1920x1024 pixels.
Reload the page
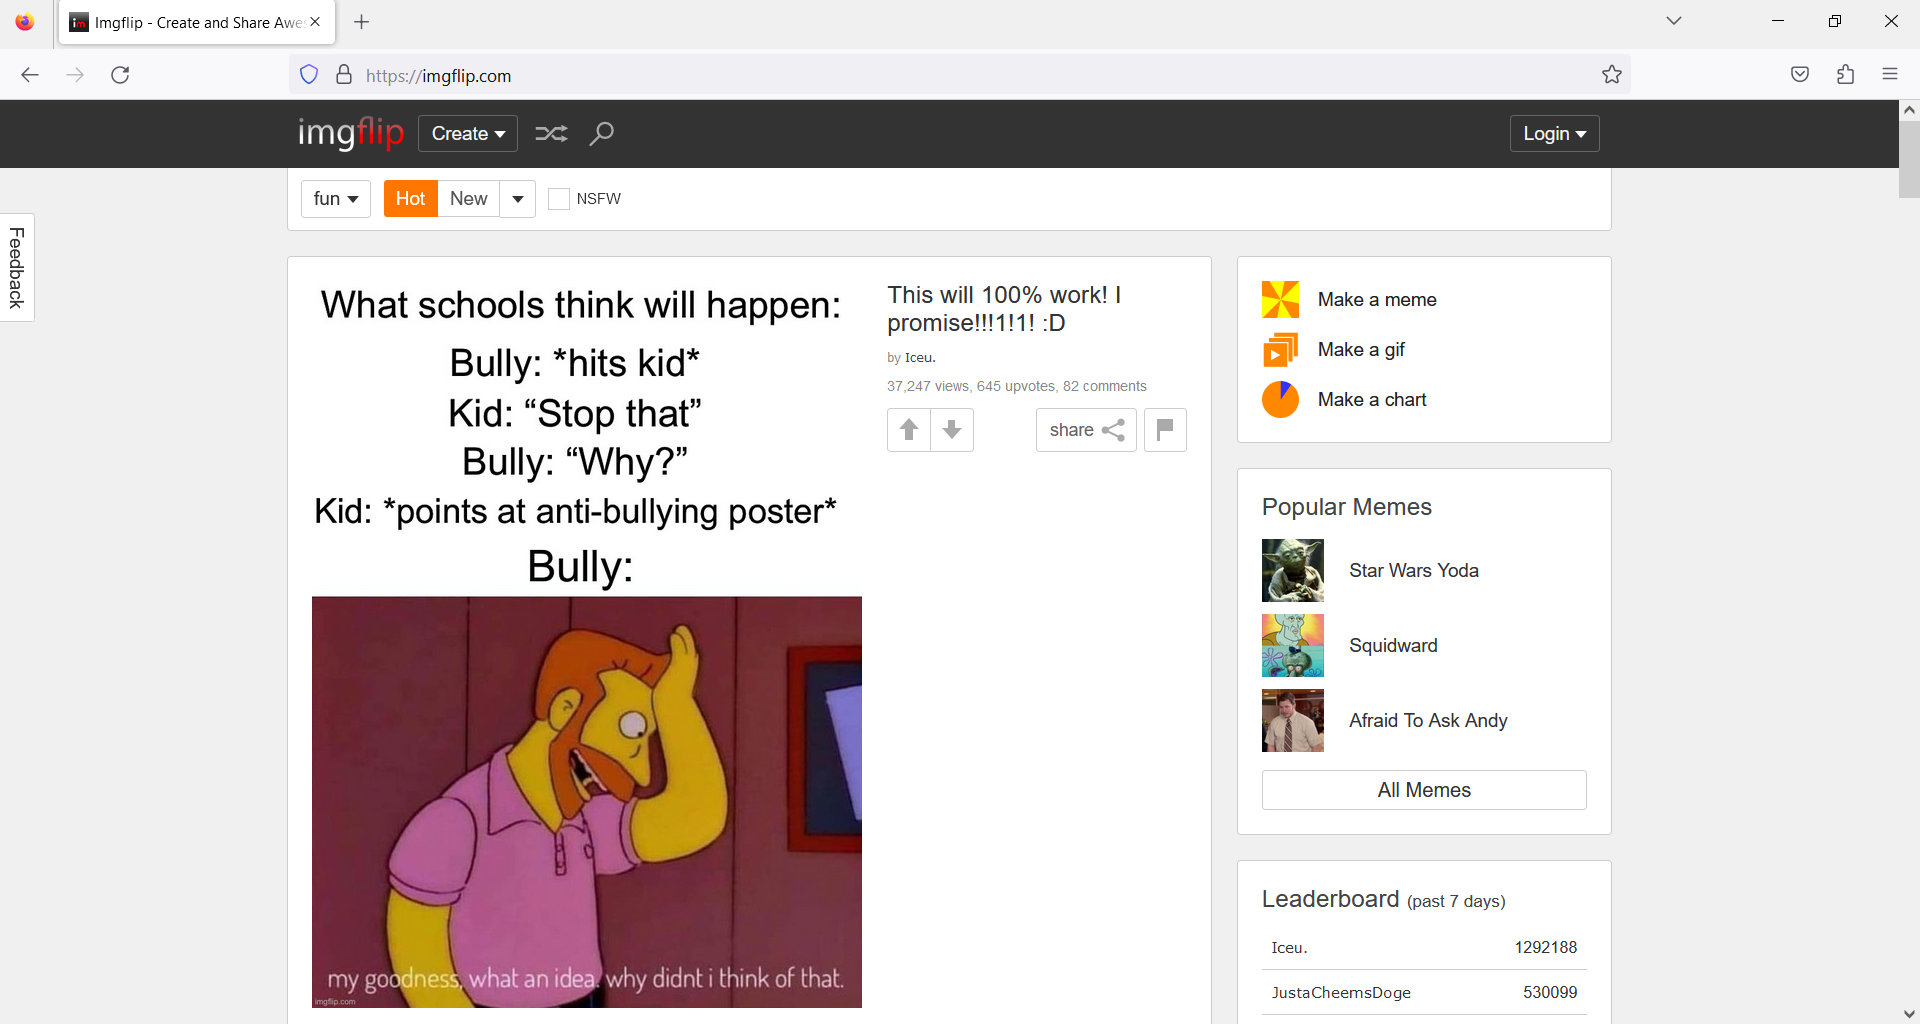pos(120,75)
